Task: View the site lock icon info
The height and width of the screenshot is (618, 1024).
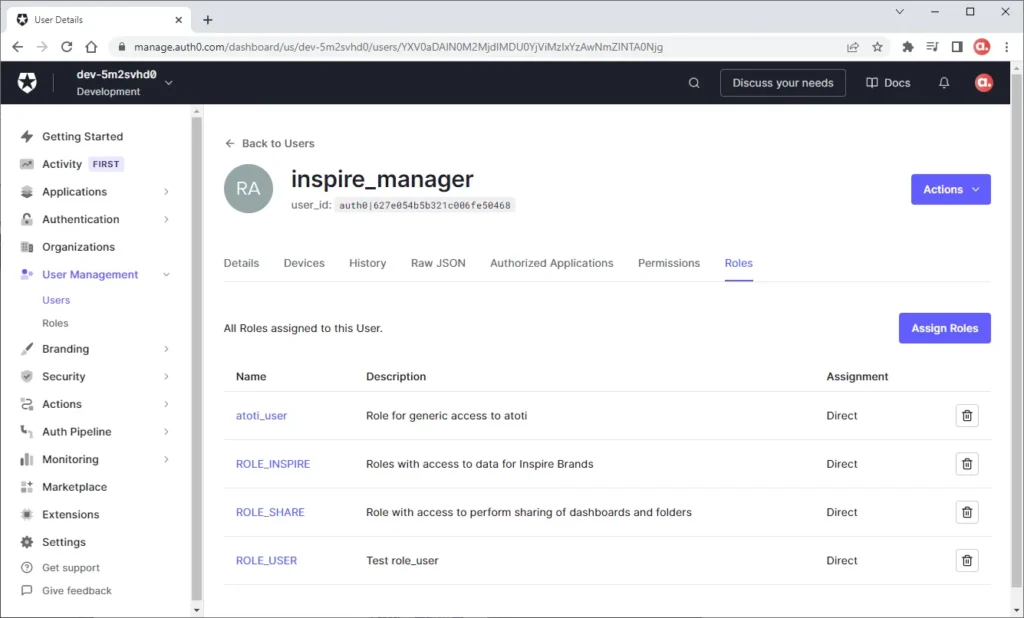Action: click(121, 47)
